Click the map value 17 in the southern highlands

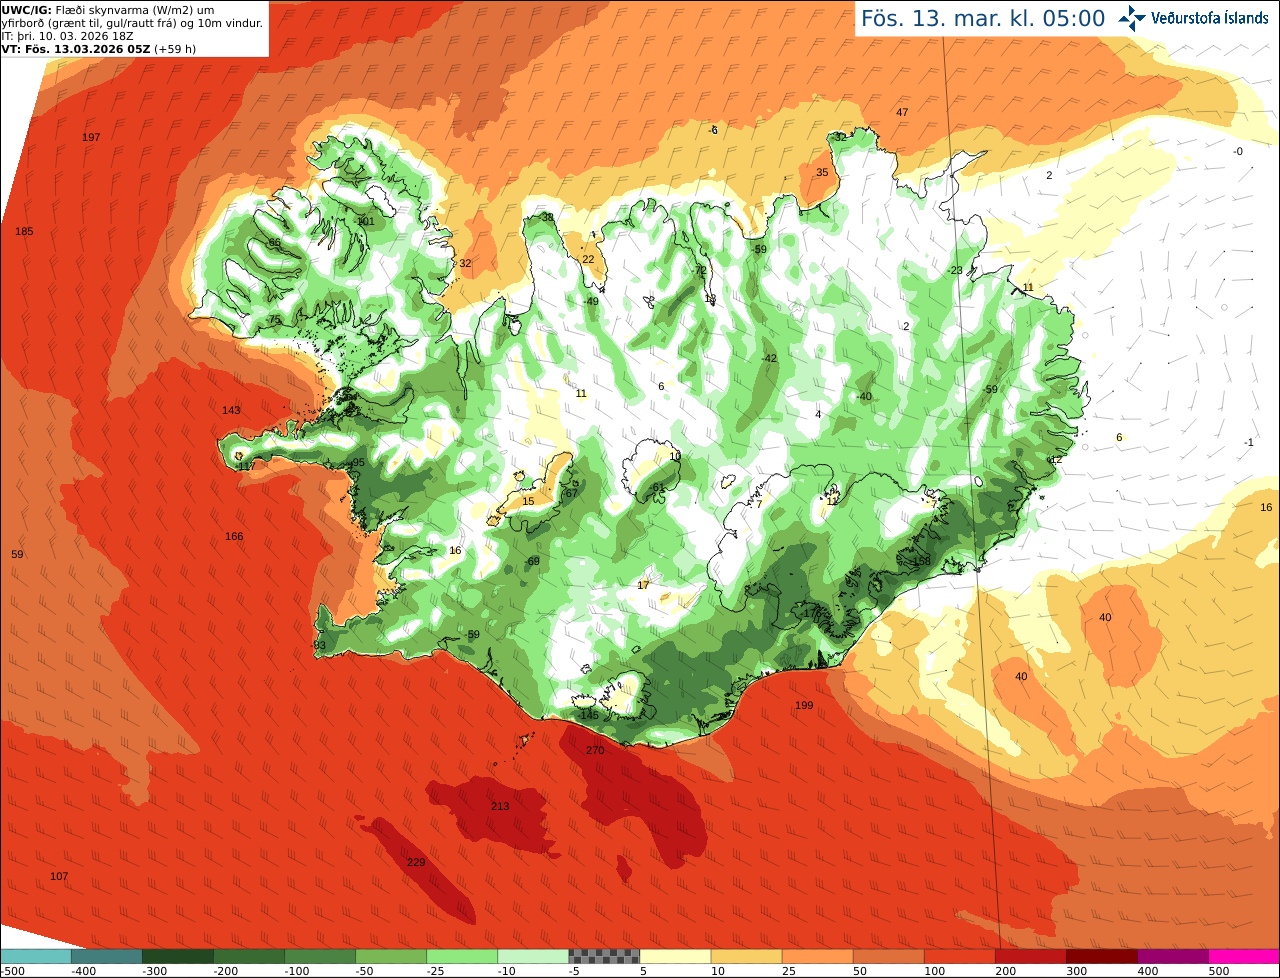point(643,585)
